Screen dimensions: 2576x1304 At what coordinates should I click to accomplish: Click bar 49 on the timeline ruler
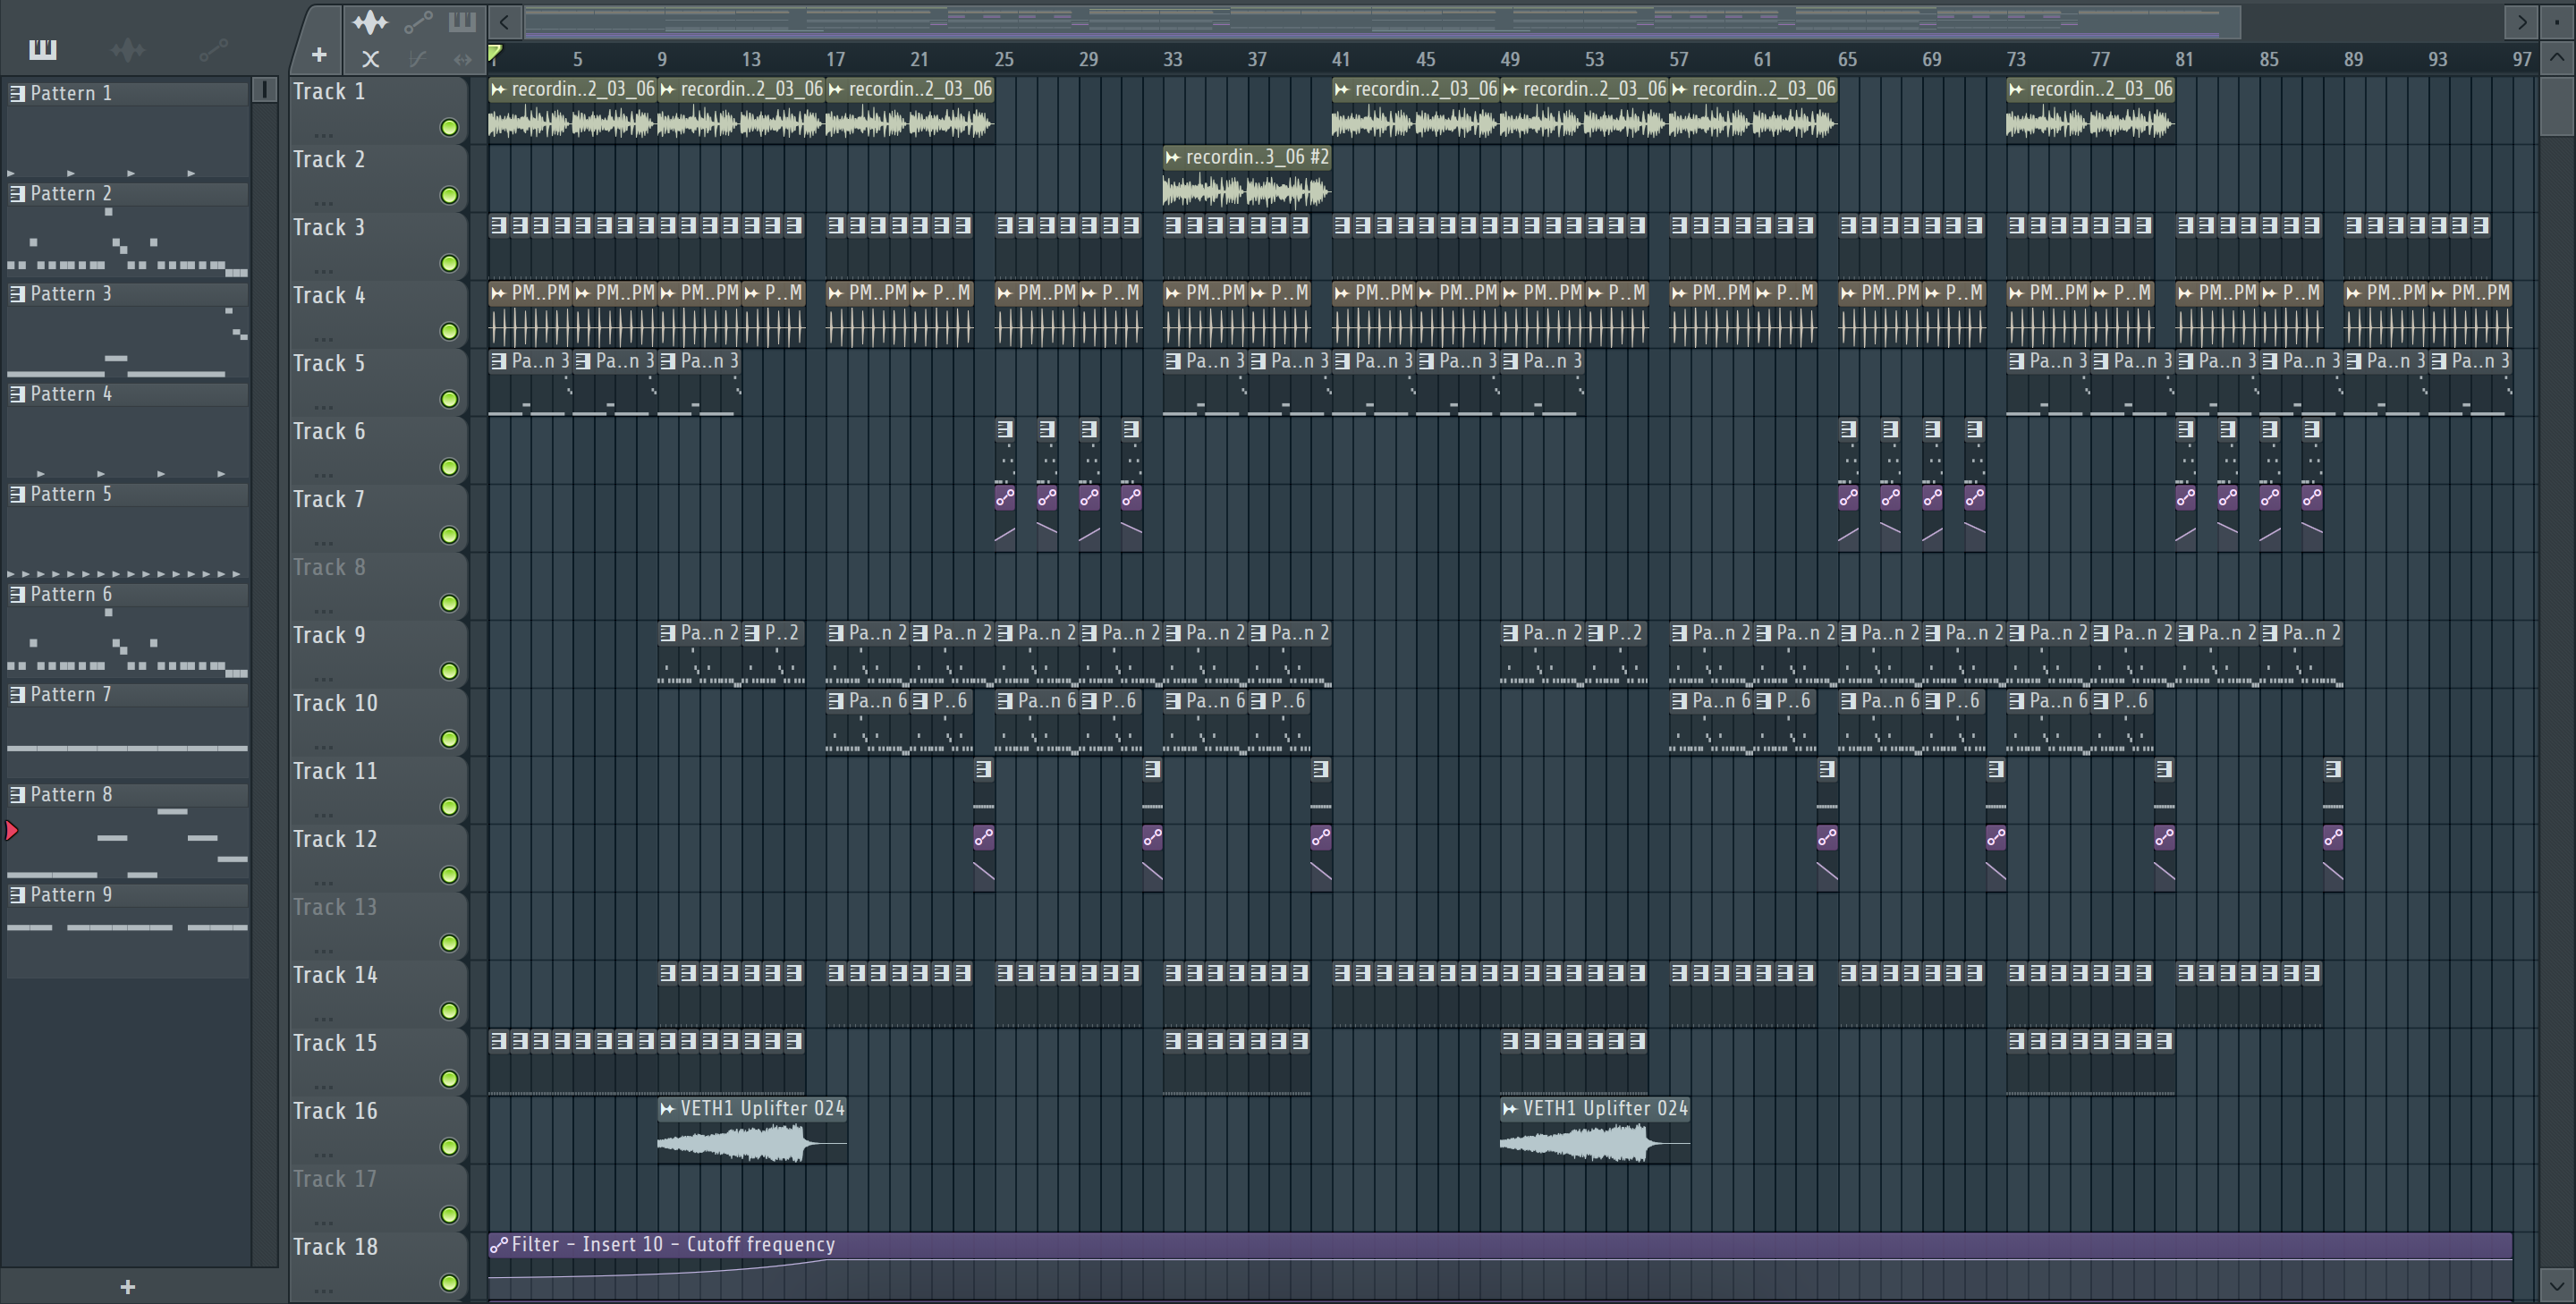click(1510, 59)
